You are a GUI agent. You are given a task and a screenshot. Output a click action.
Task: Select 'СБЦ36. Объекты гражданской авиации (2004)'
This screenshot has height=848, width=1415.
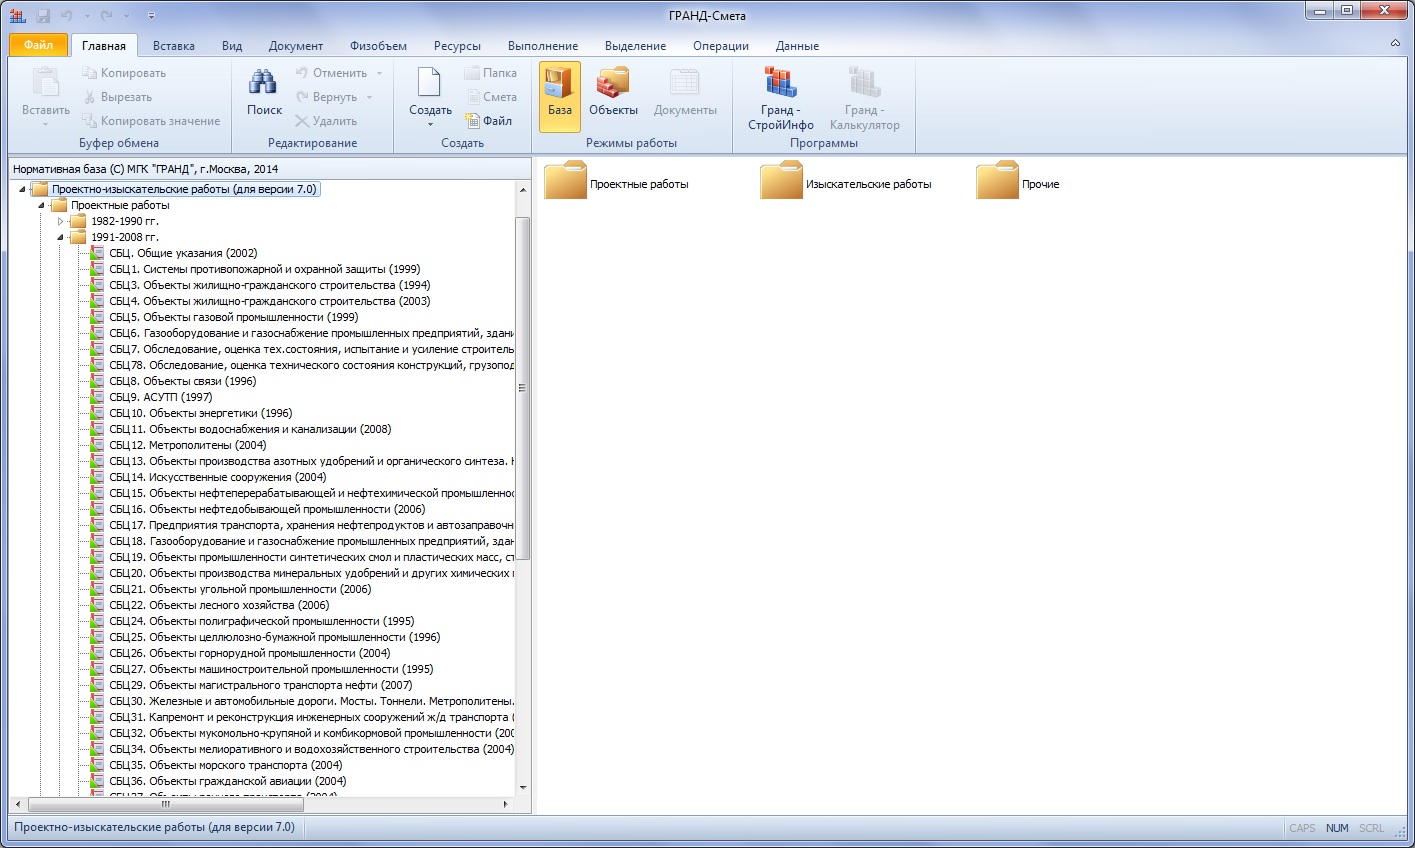[228, 781]
